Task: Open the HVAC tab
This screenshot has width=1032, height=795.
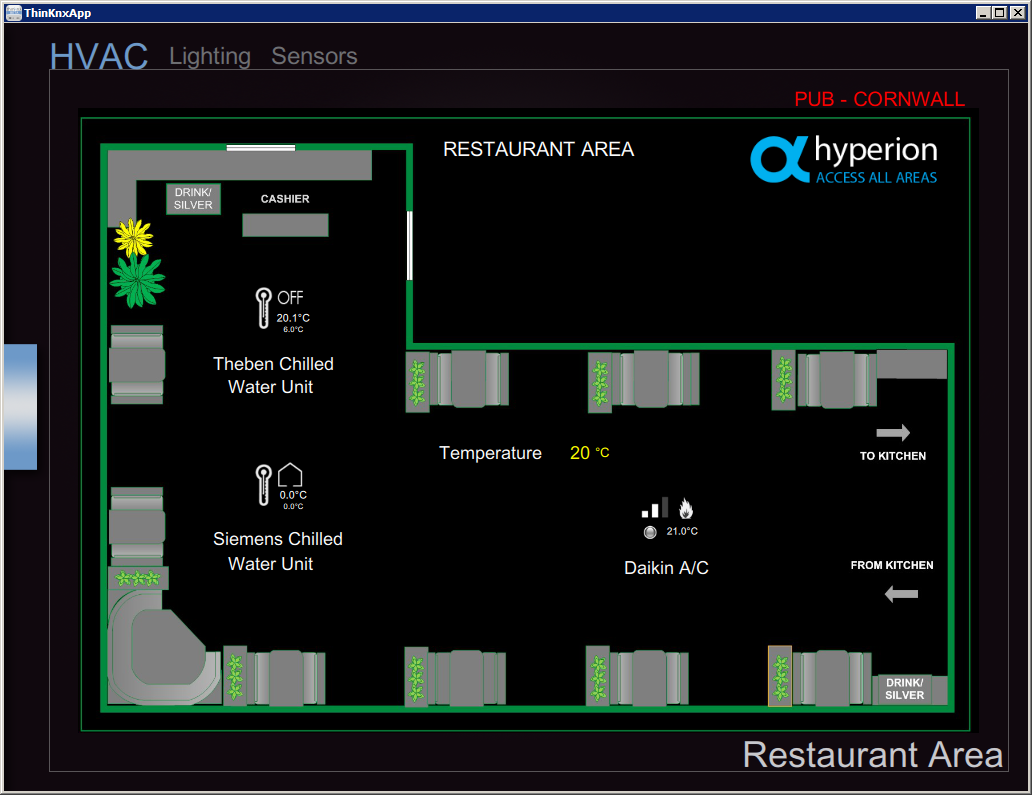Action: (x=99, y=57)
